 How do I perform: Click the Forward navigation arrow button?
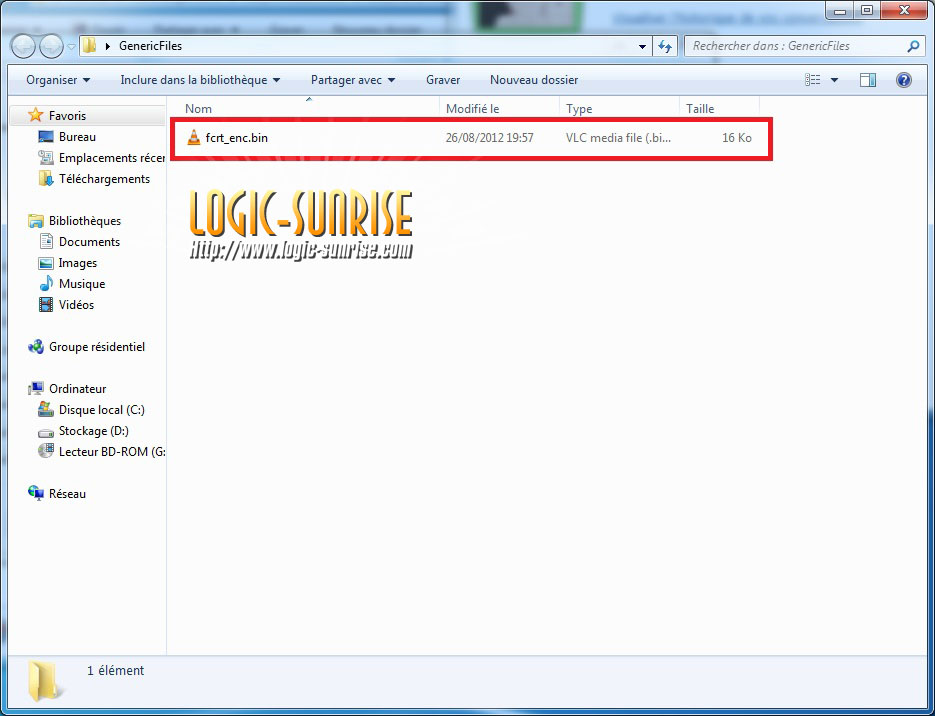[51, 47]
